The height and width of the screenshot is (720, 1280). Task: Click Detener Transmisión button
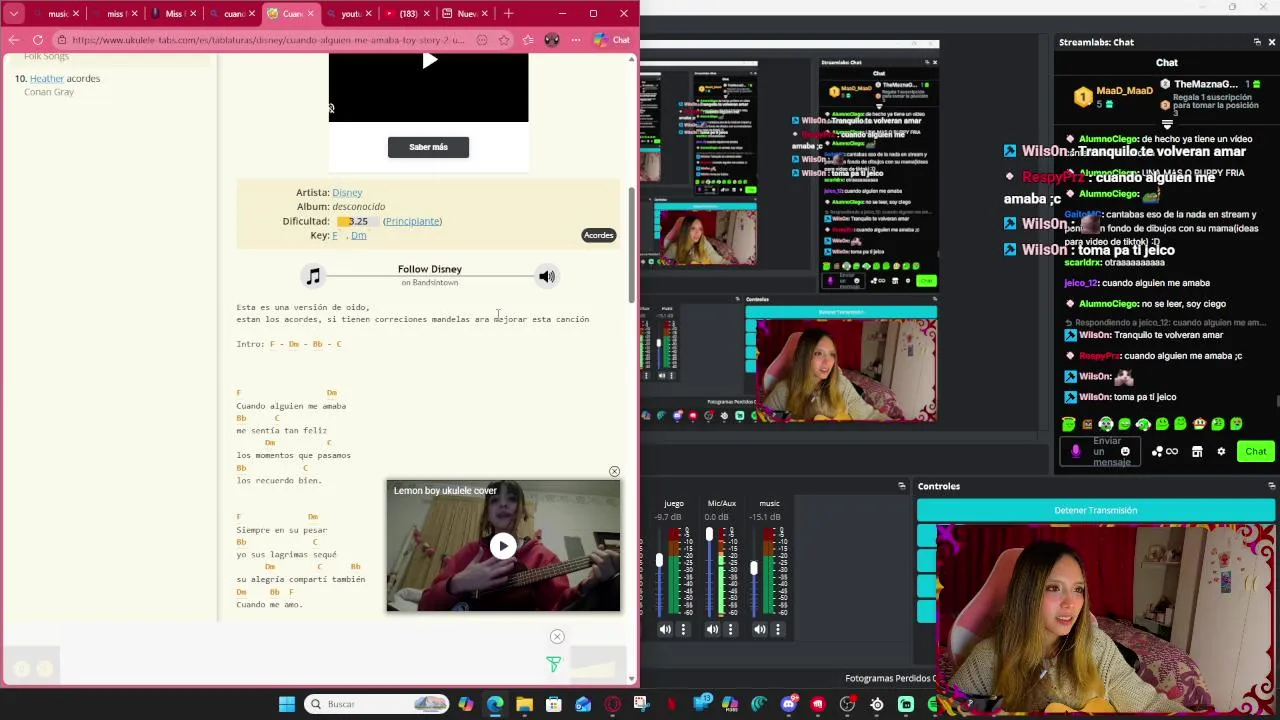1096,510
